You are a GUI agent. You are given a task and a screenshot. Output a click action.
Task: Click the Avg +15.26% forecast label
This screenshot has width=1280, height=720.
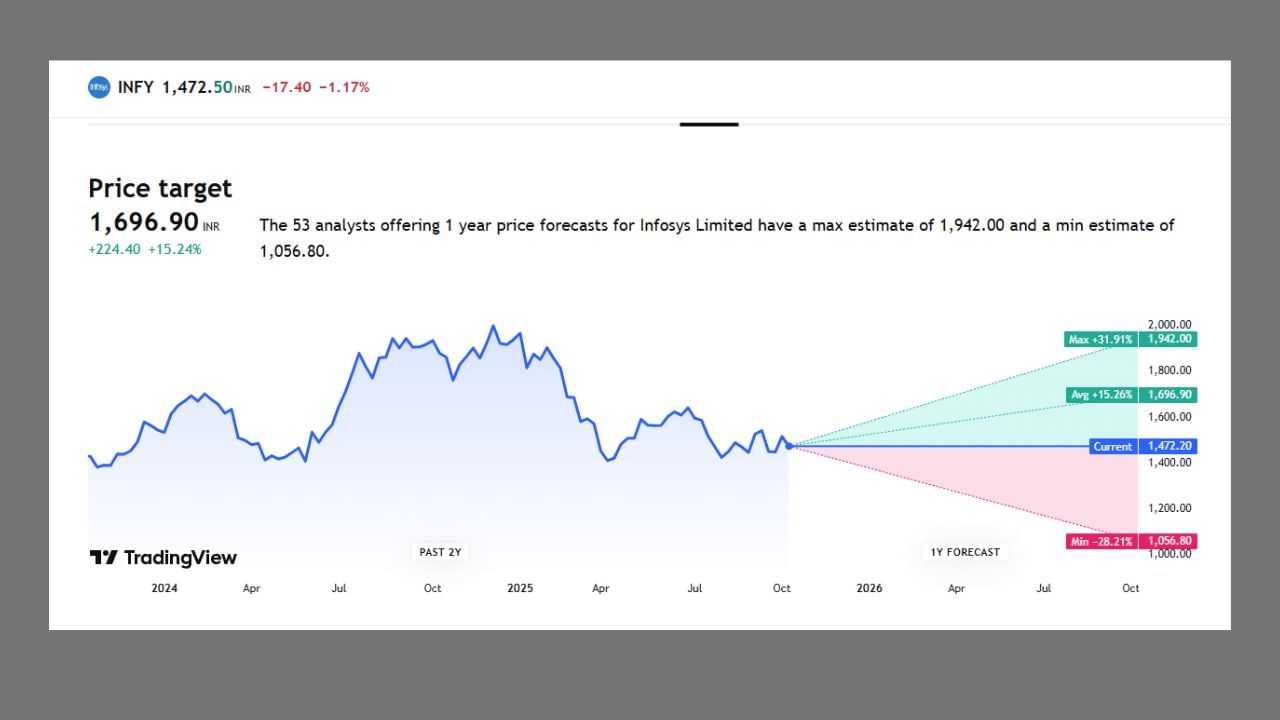1102,395
